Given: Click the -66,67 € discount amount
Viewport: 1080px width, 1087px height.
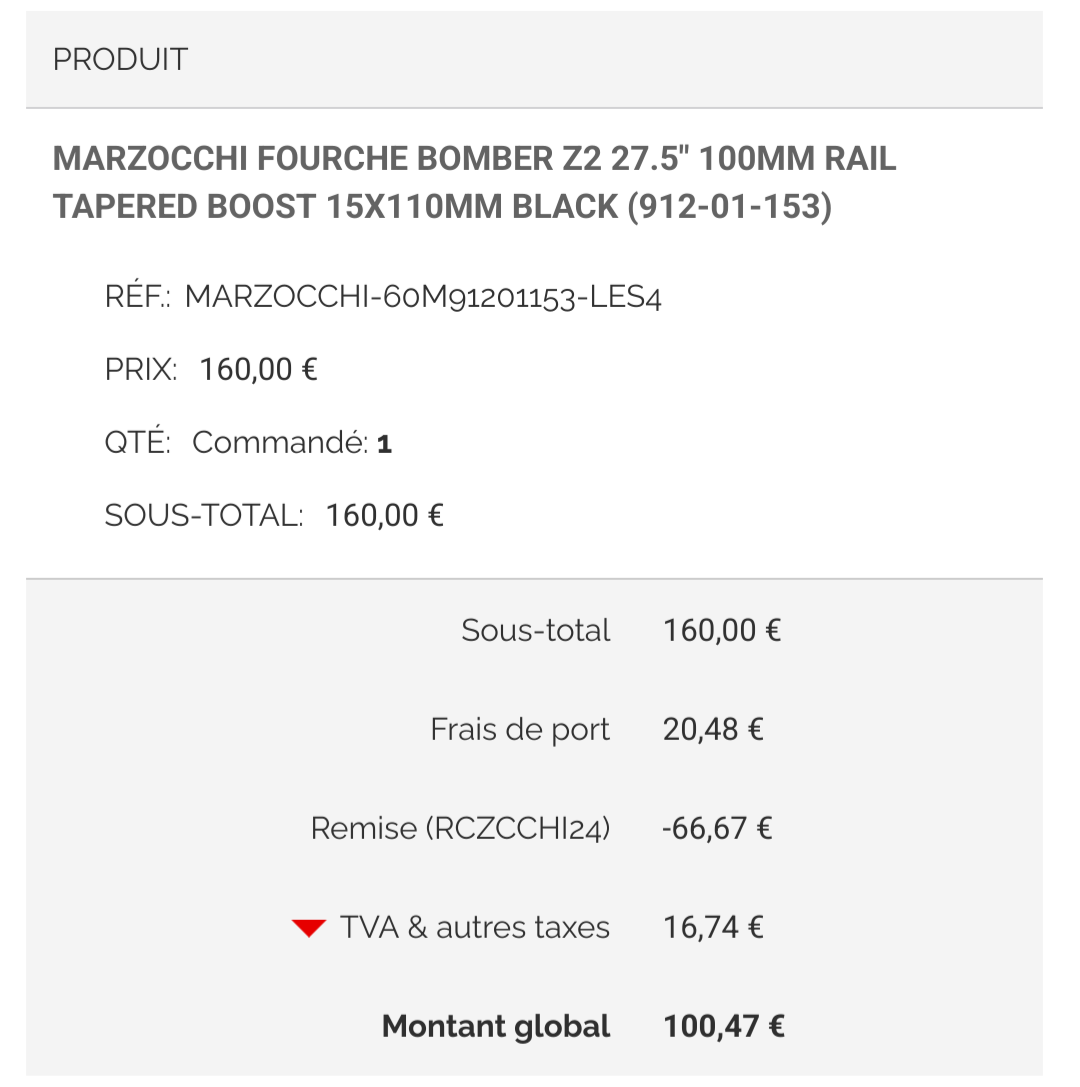Looking at the screenshot, I should click(x=717, y=829).
